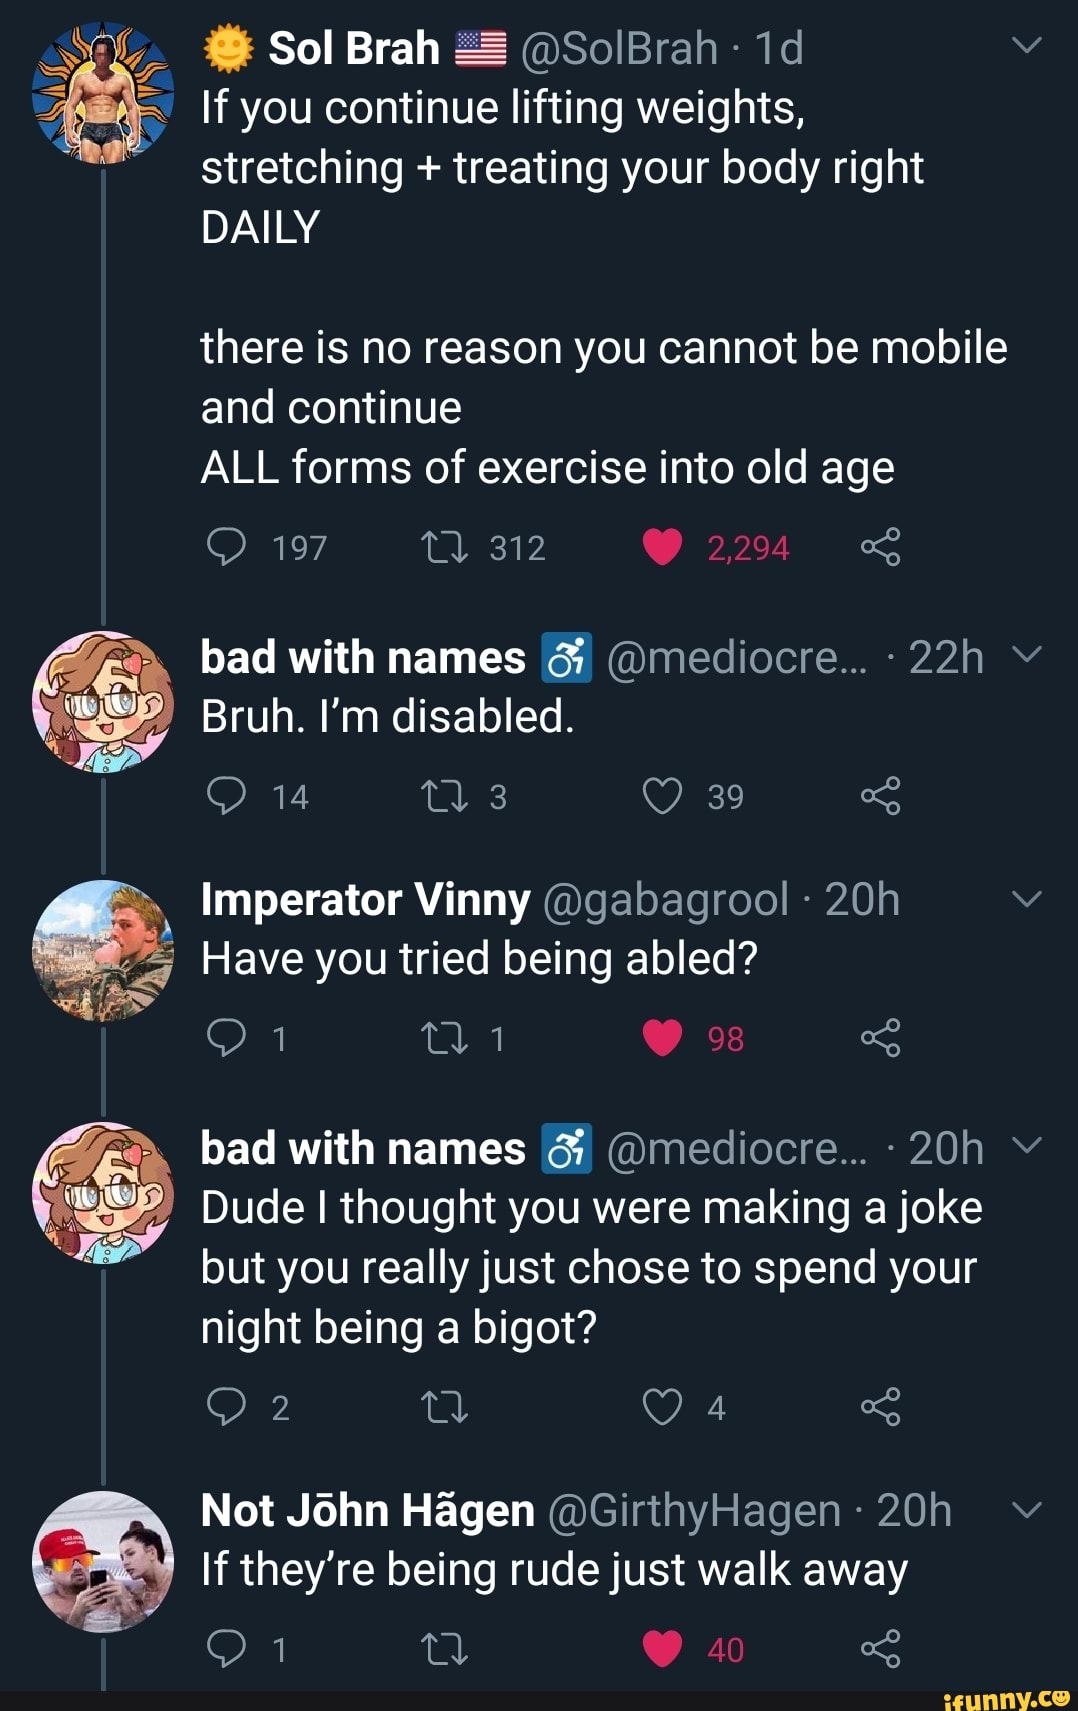Open the @gabagrool profile handle
This screenshot has width=1078, height=1711.
click(665, 899)
